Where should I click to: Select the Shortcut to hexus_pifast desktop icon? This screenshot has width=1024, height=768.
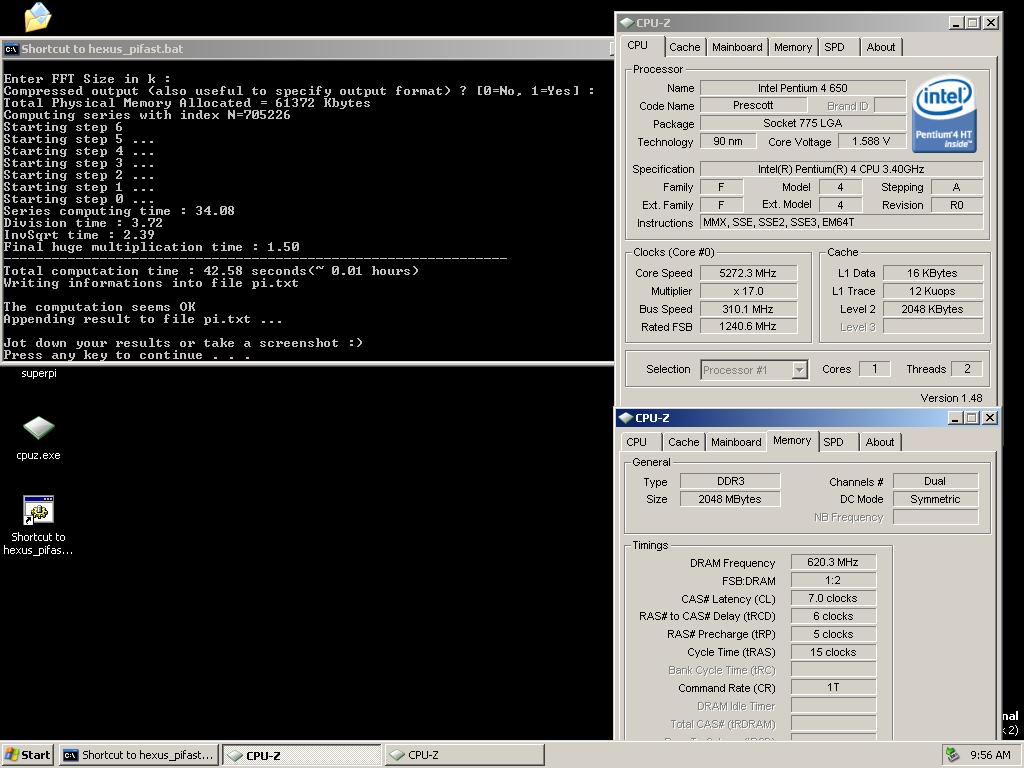pos(38,524)
